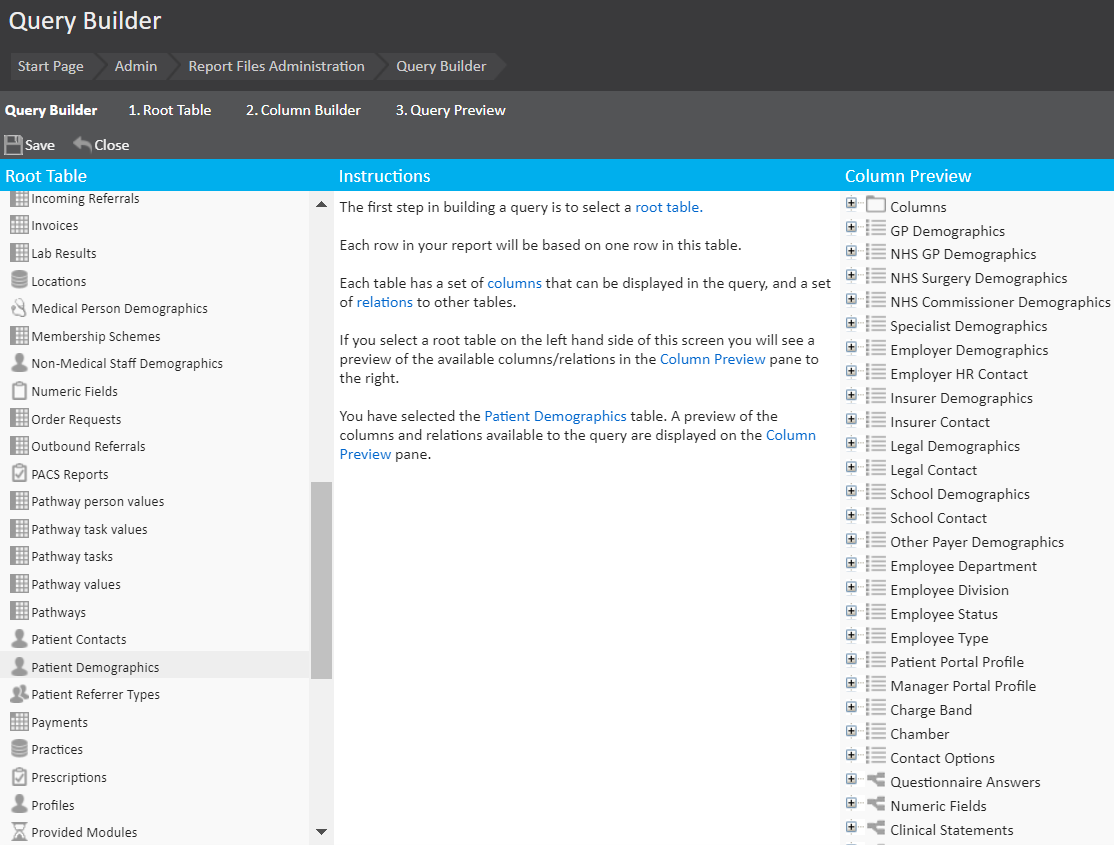
Task: Select Employer Demographics in Column Preview
Action: (x=969, y=350)
